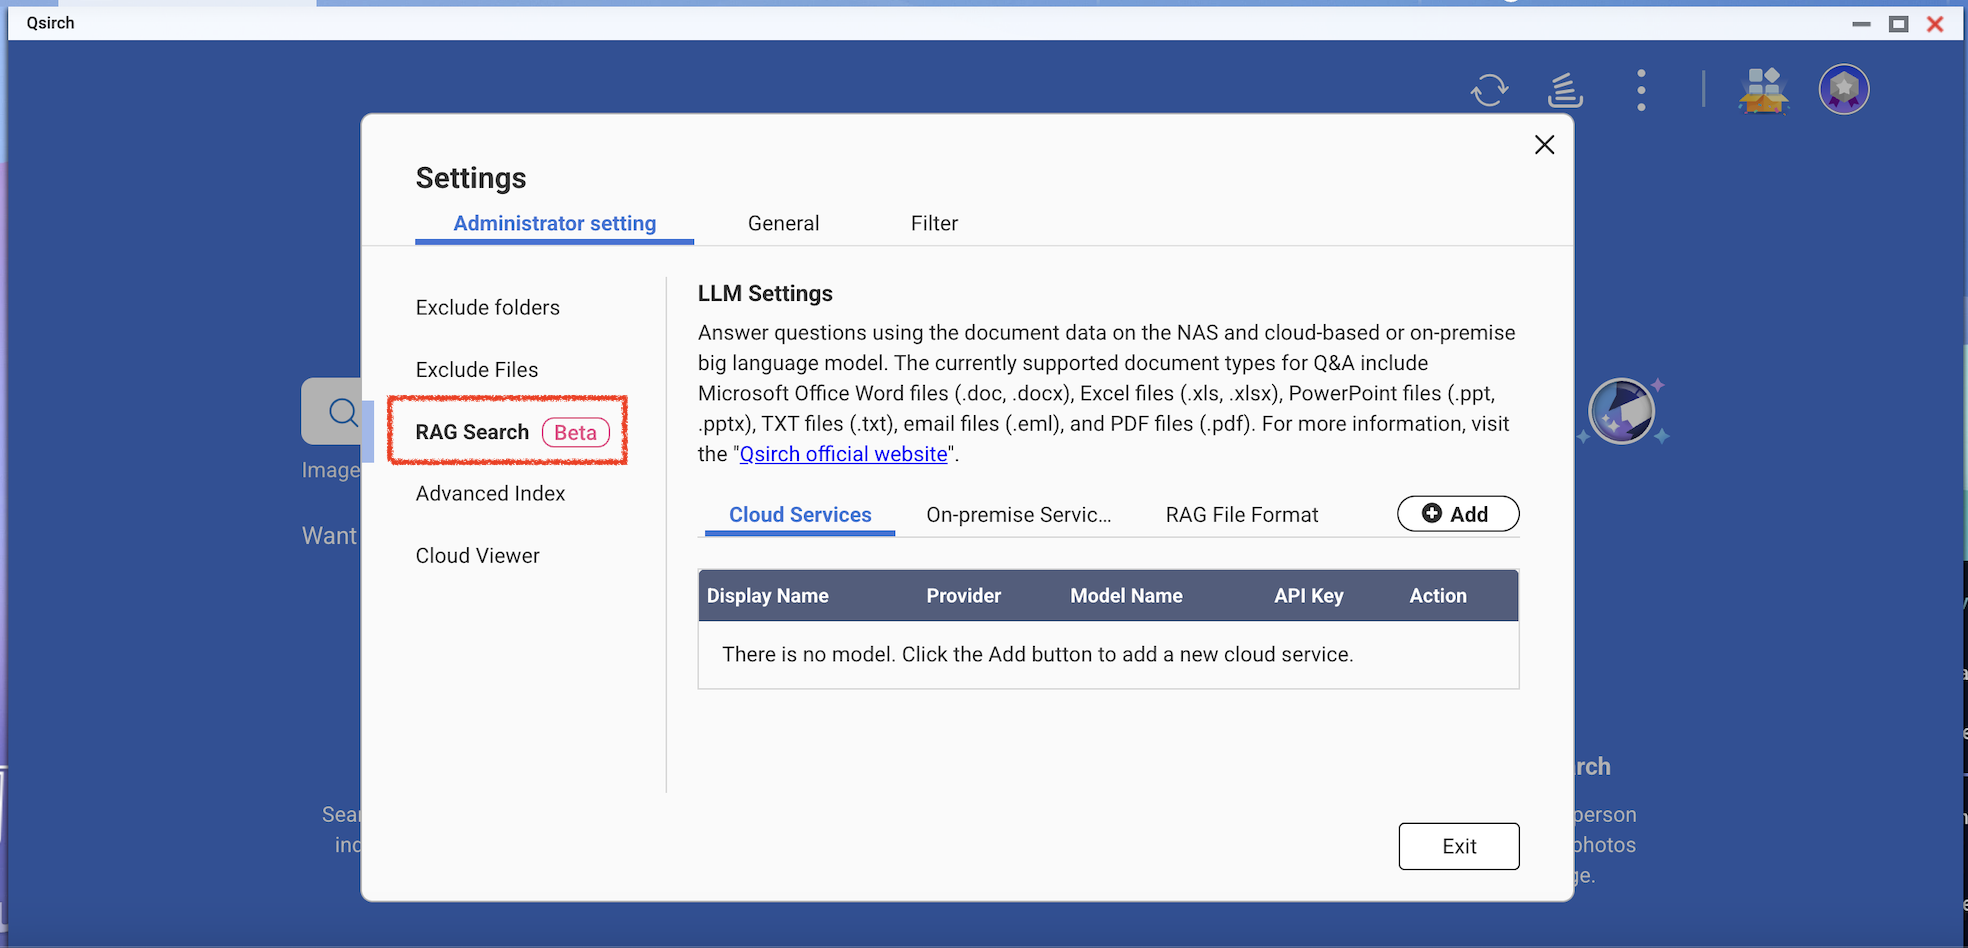Open Exclude folders in sidebar
Viewport: 1968px width, 948px height.
[487, 308]
